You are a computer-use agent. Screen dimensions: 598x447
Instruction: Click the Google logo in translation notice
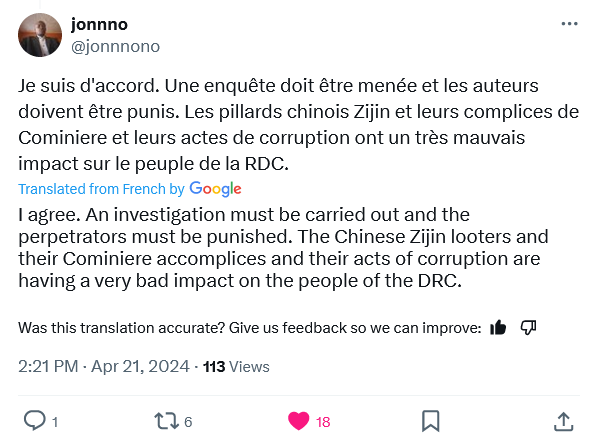coord(215,189)
